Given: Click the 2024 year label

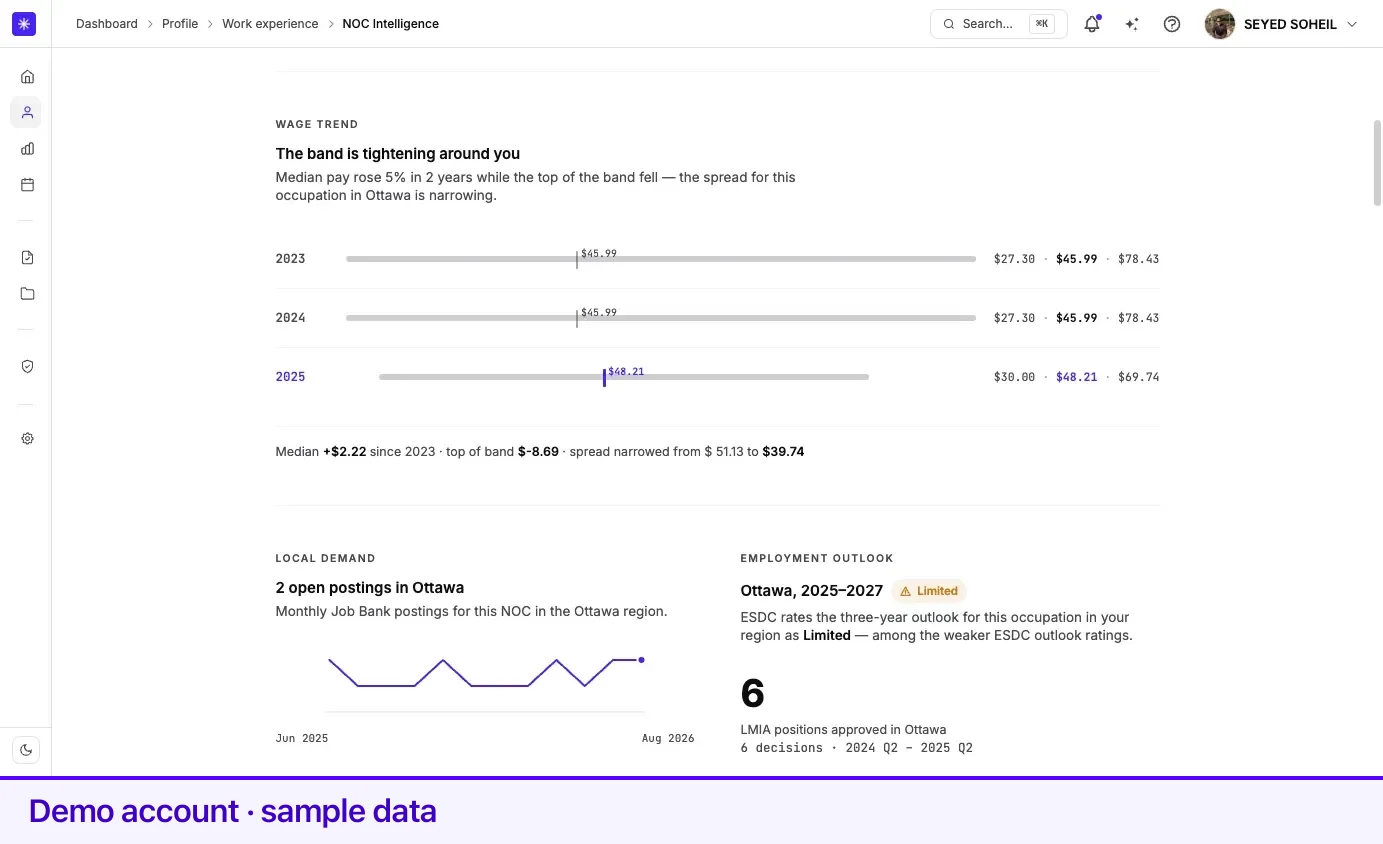Looking at the screenshot, I should click(x=290, y=318).
